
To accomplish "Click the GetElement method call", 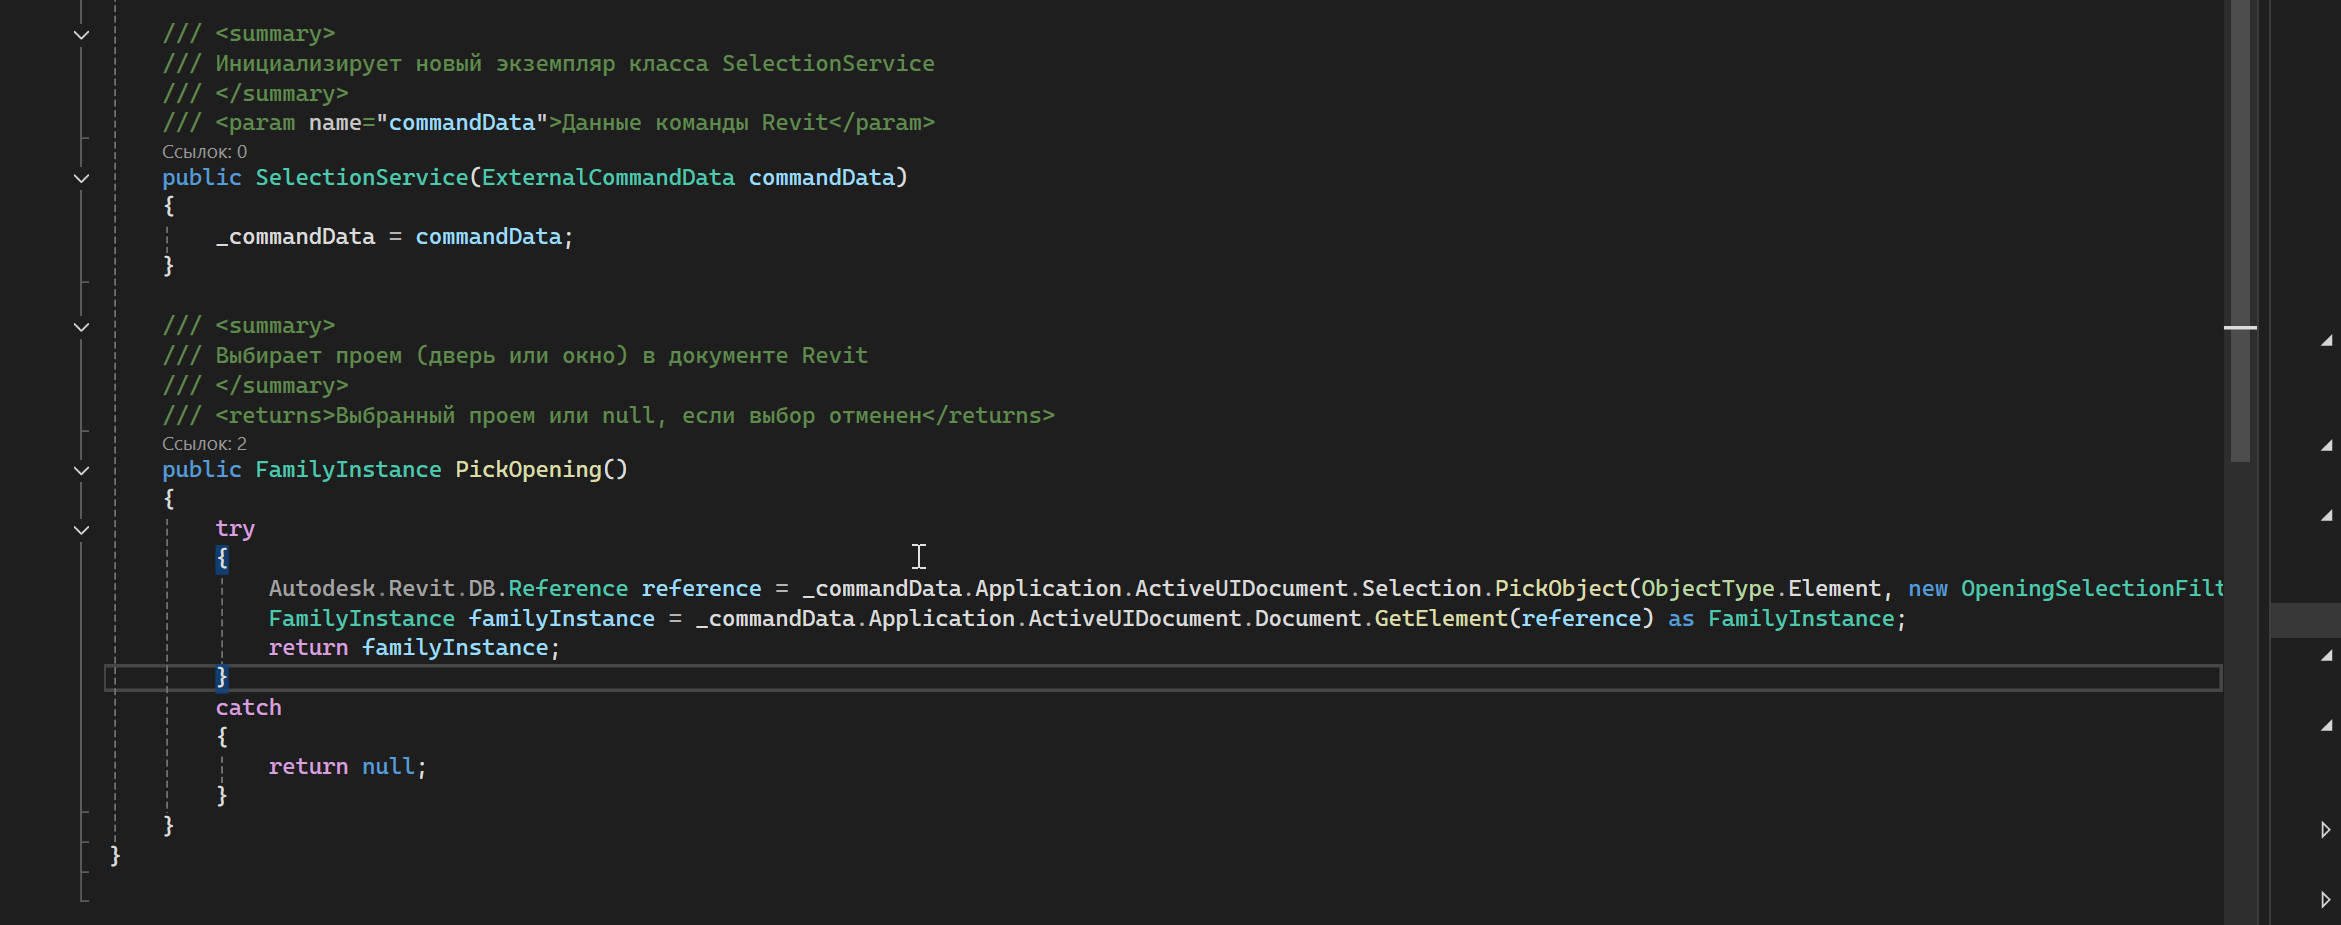I will click(1440, 619).
